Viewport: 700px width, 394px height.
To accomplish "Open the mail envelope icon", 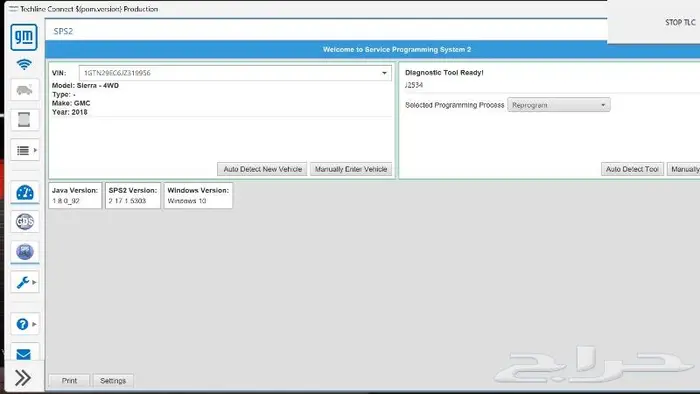I will click(24, 354).
